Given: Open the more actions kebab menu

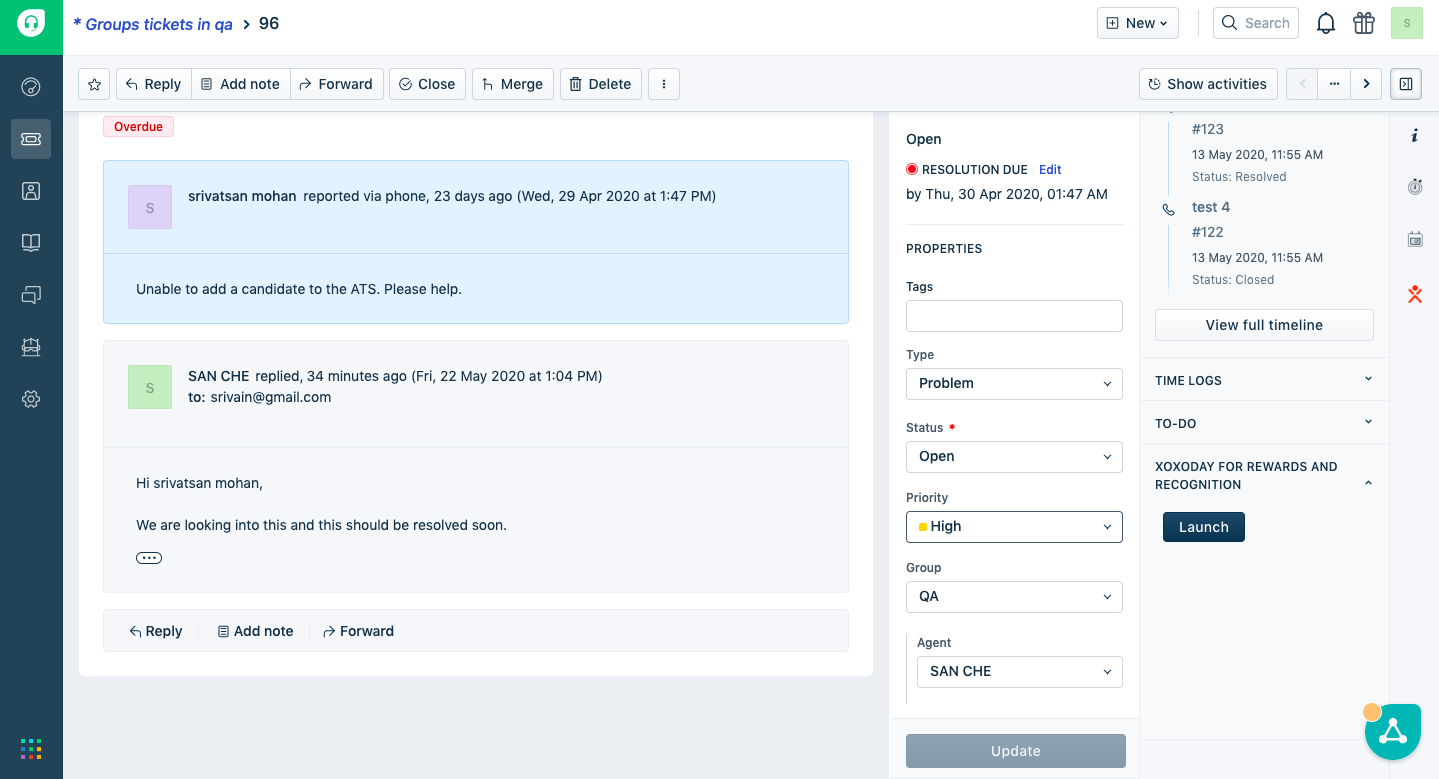Looking at the screenshot, I should coord(664,84).
